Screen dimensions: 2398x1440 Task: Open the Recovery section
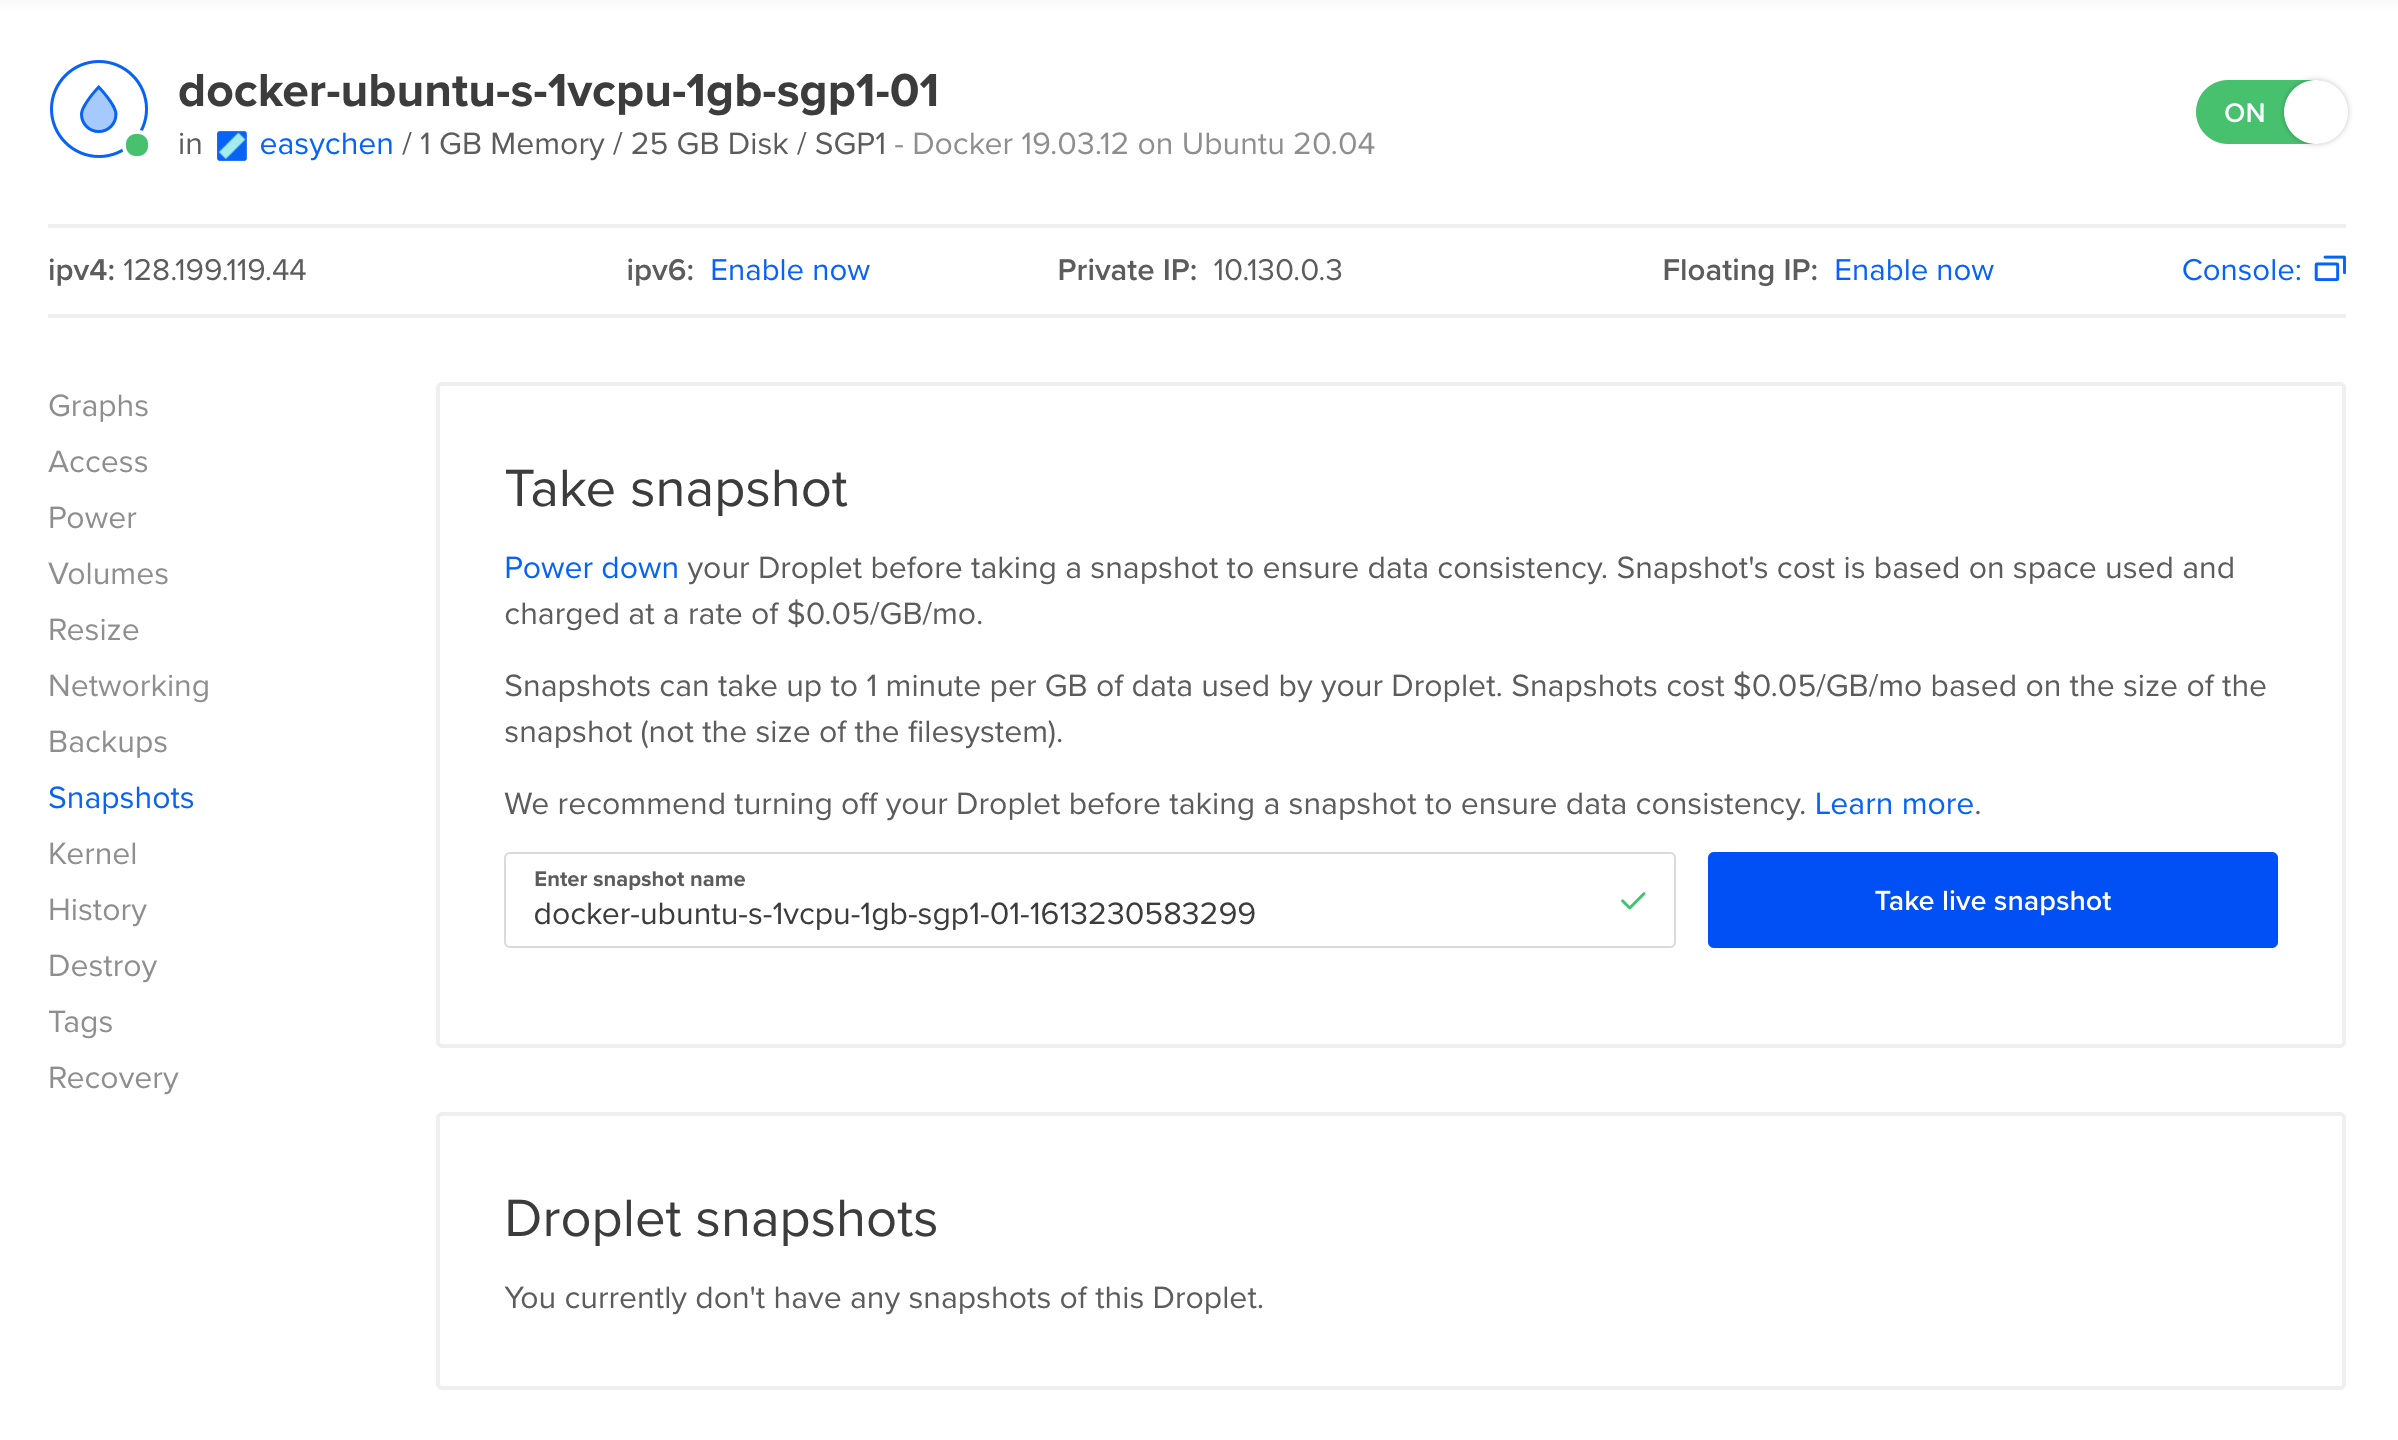click(x=113, y=1078)
